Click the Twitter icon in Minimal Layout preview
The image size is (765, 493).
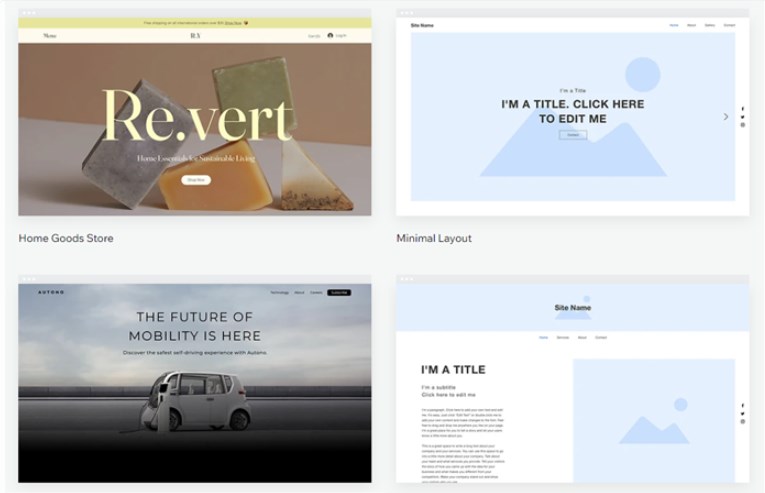tap(743, 117)
